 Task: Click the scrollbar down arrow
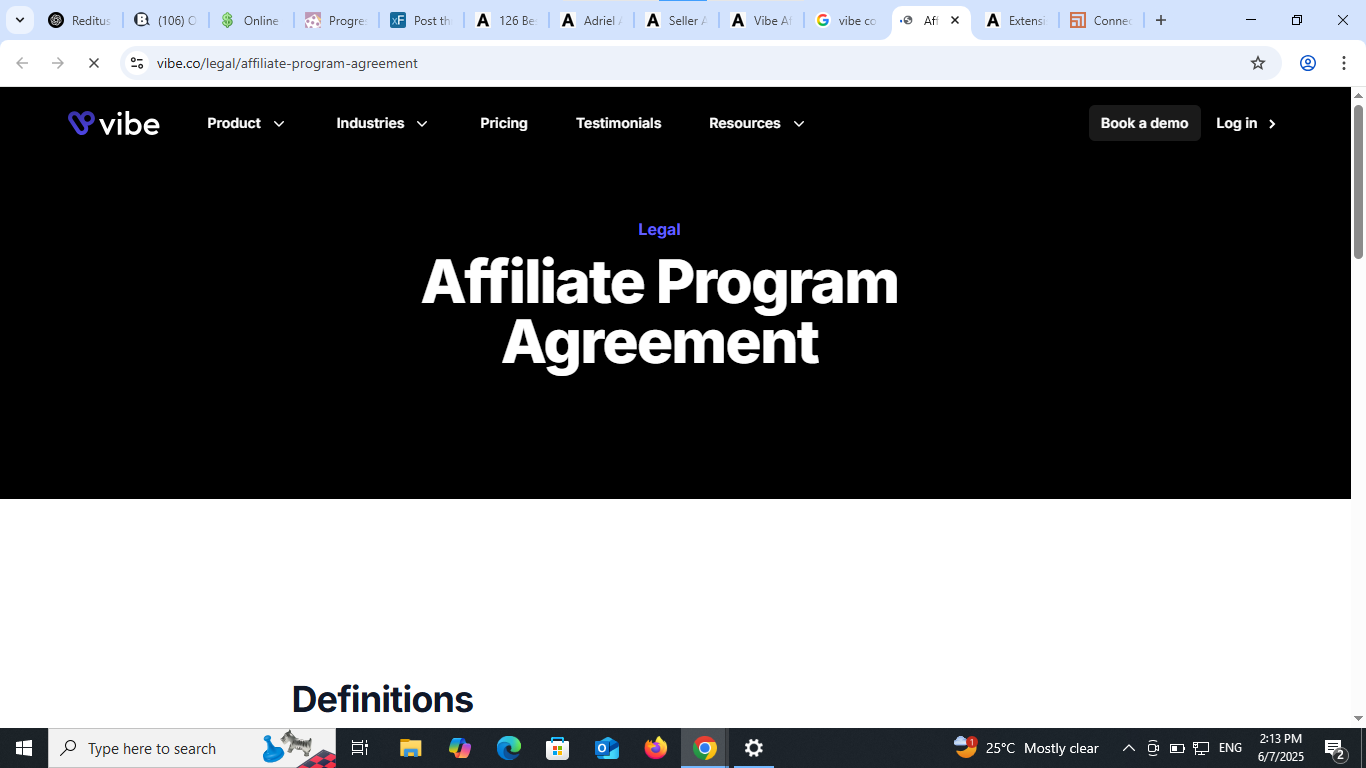coord(1358,718)
